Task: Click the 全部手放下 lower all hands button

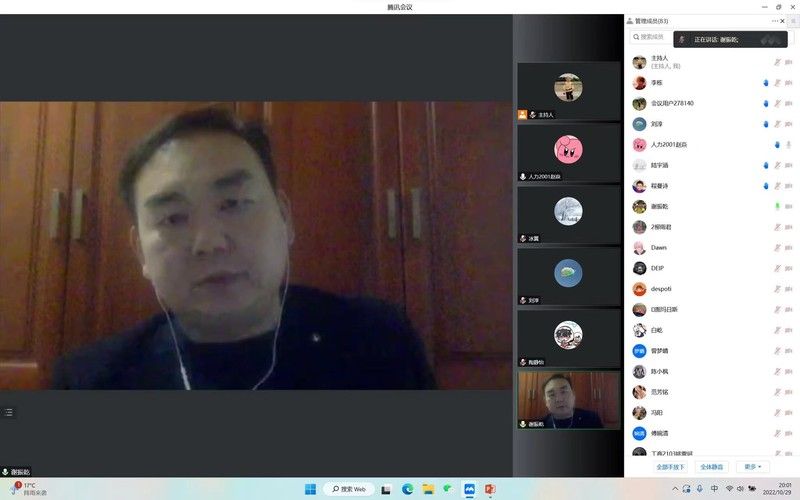Action: click(x=670, y=466)
